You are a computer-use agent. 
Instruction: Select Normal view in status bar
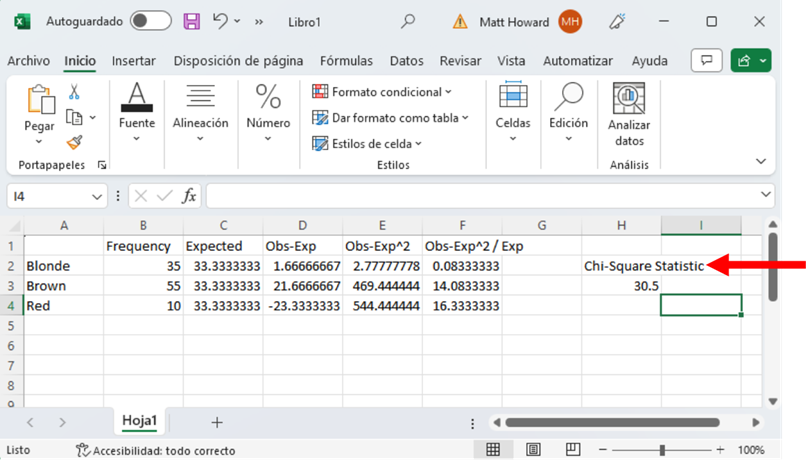tap(493, 450)
